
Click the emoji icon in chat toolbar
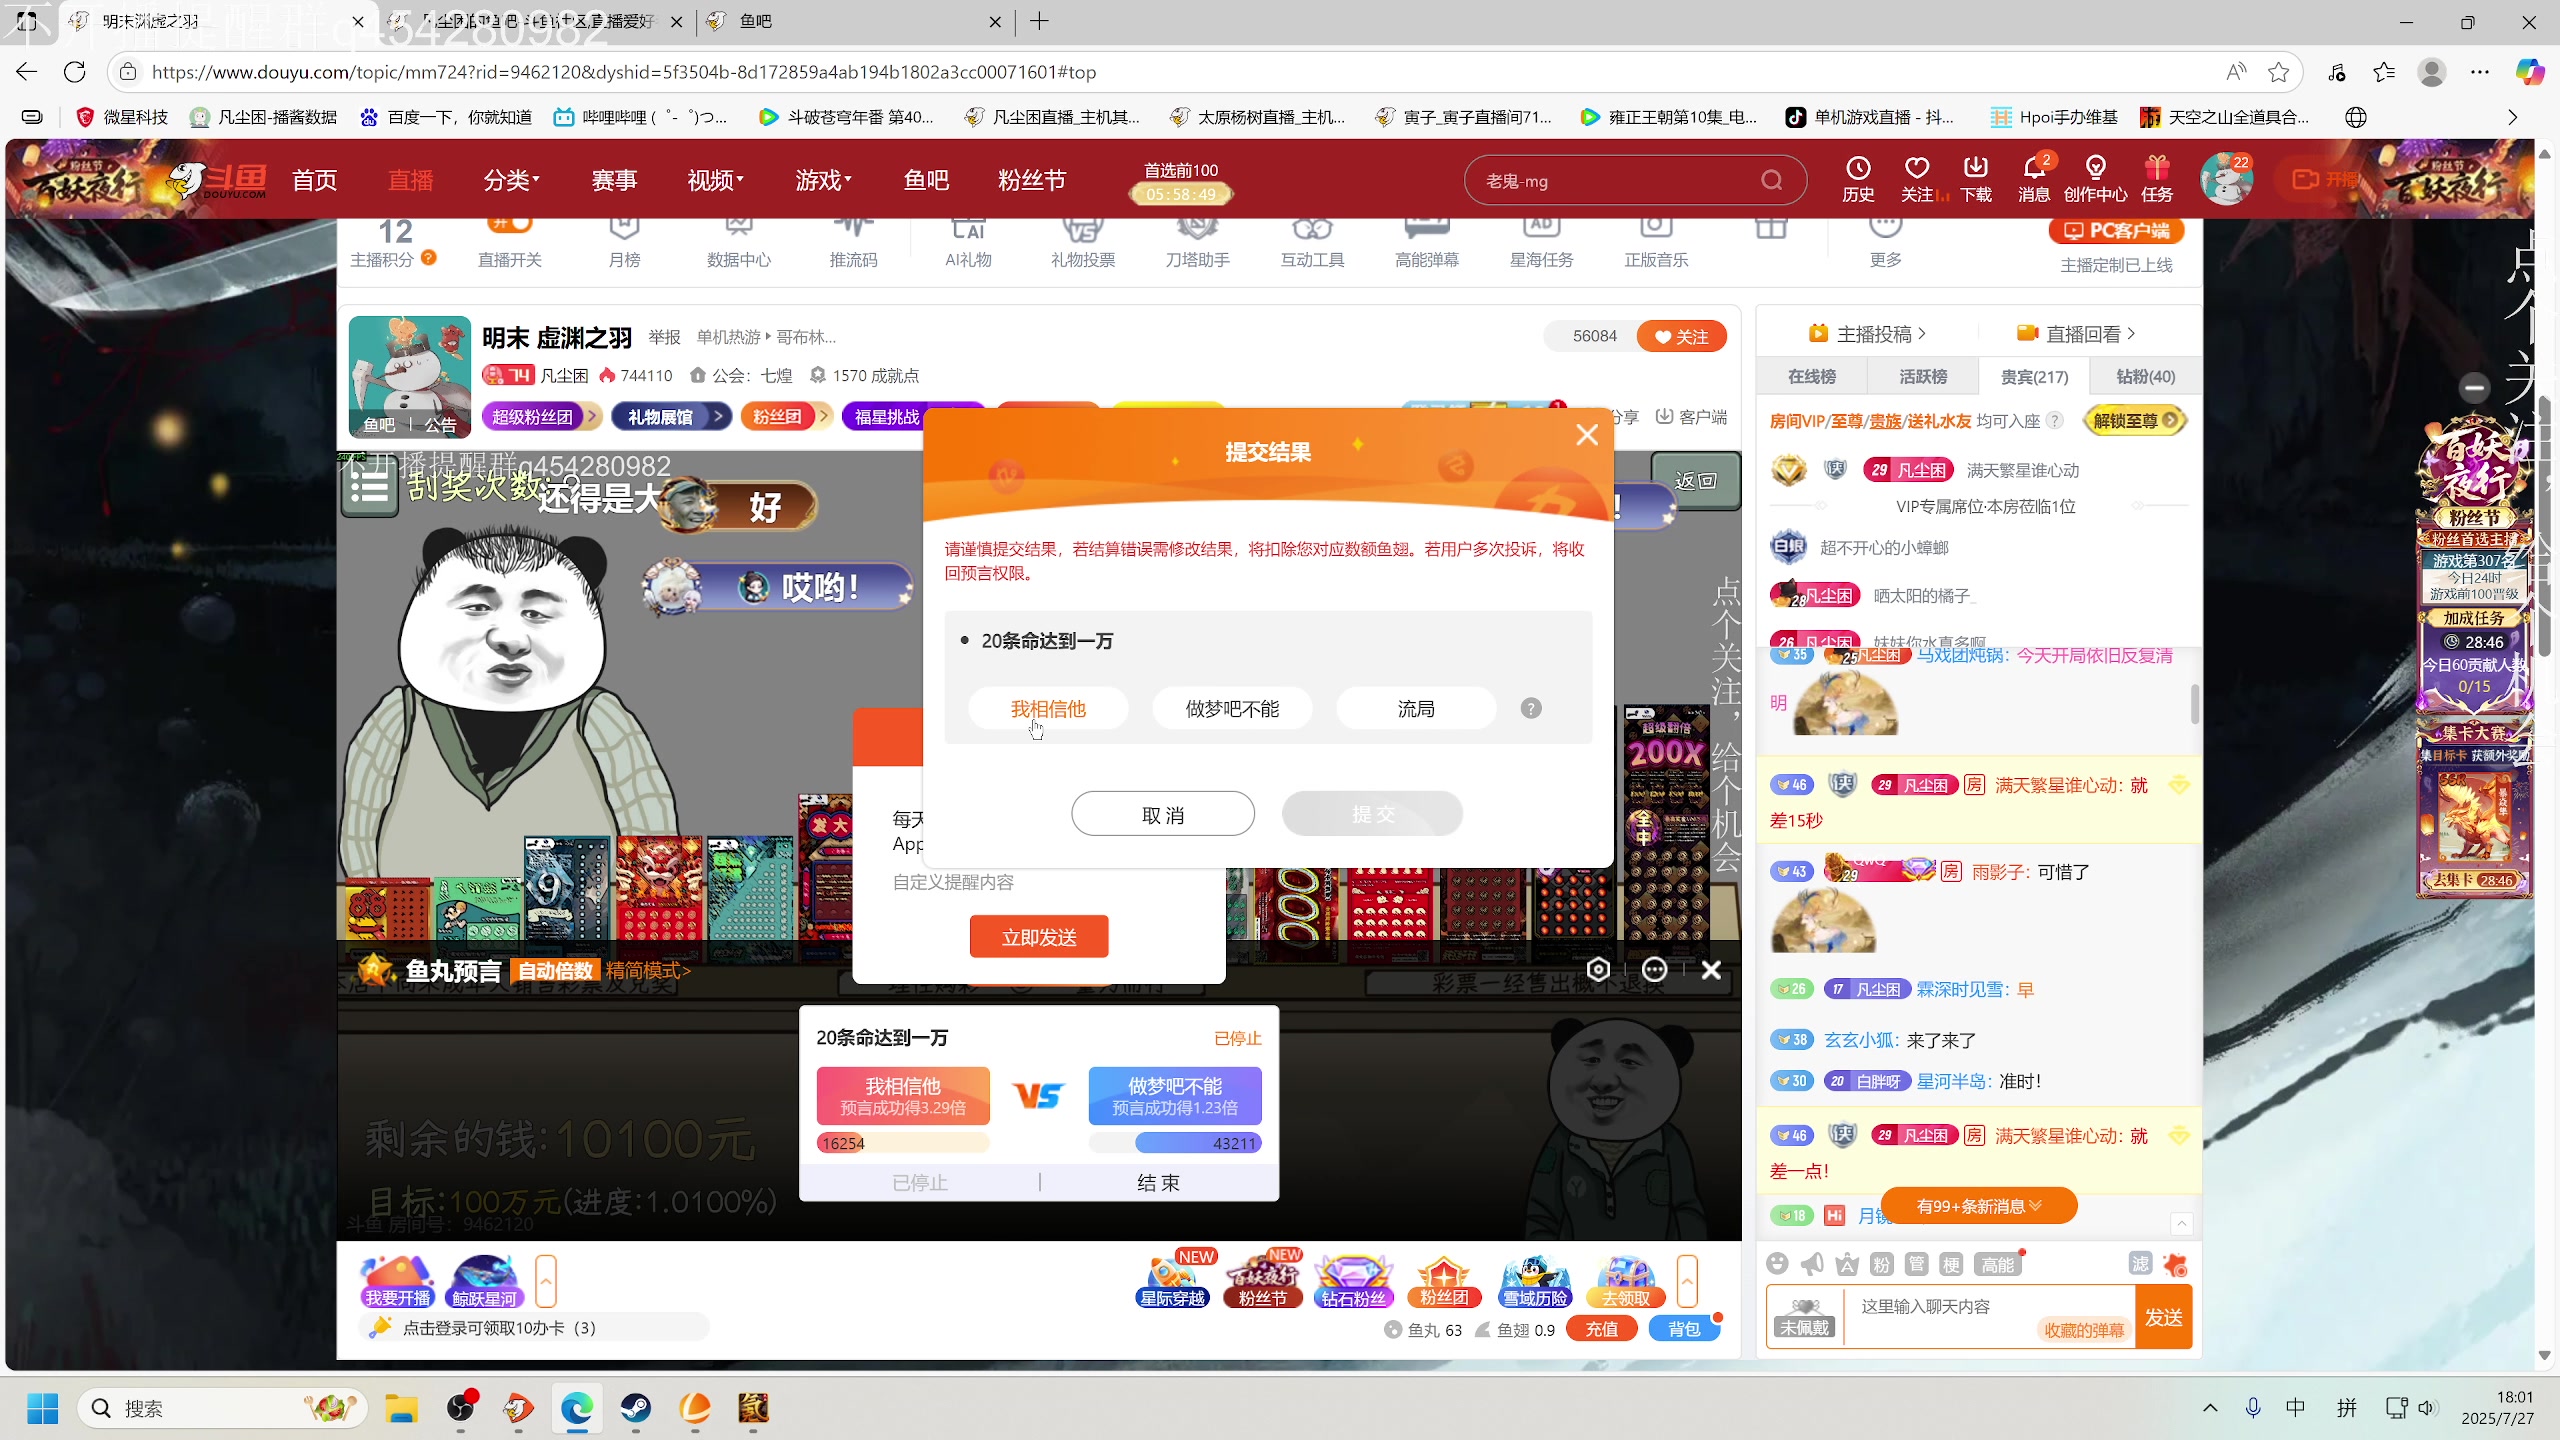(1777, 1264)
